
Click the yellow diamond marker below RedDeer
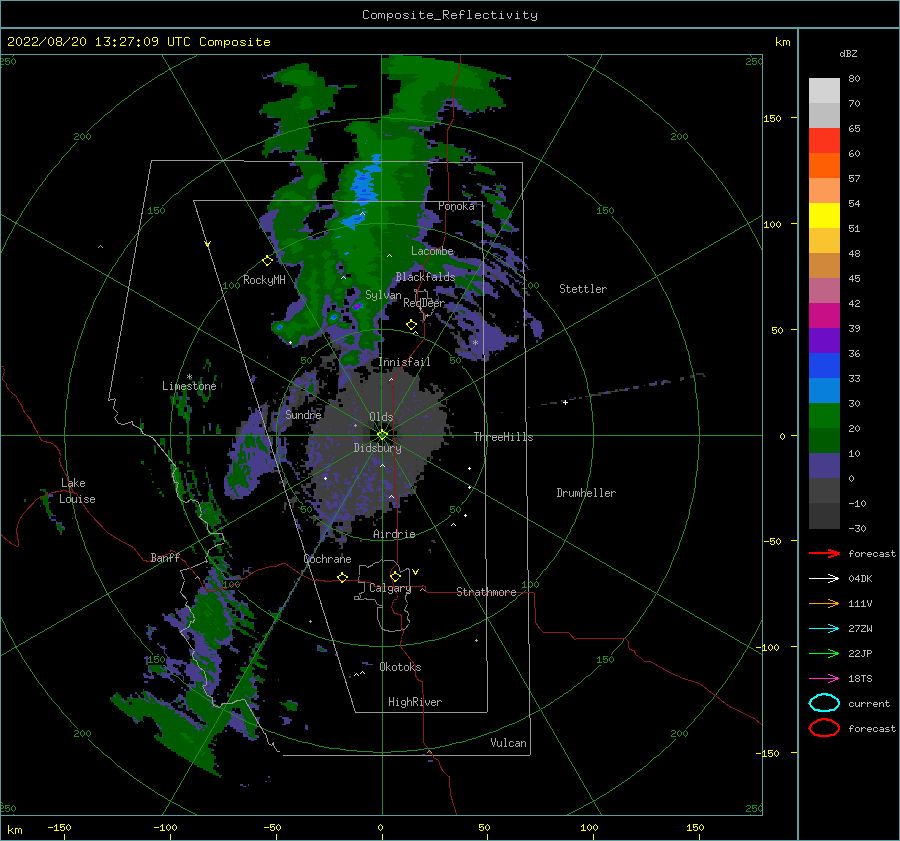411,325
